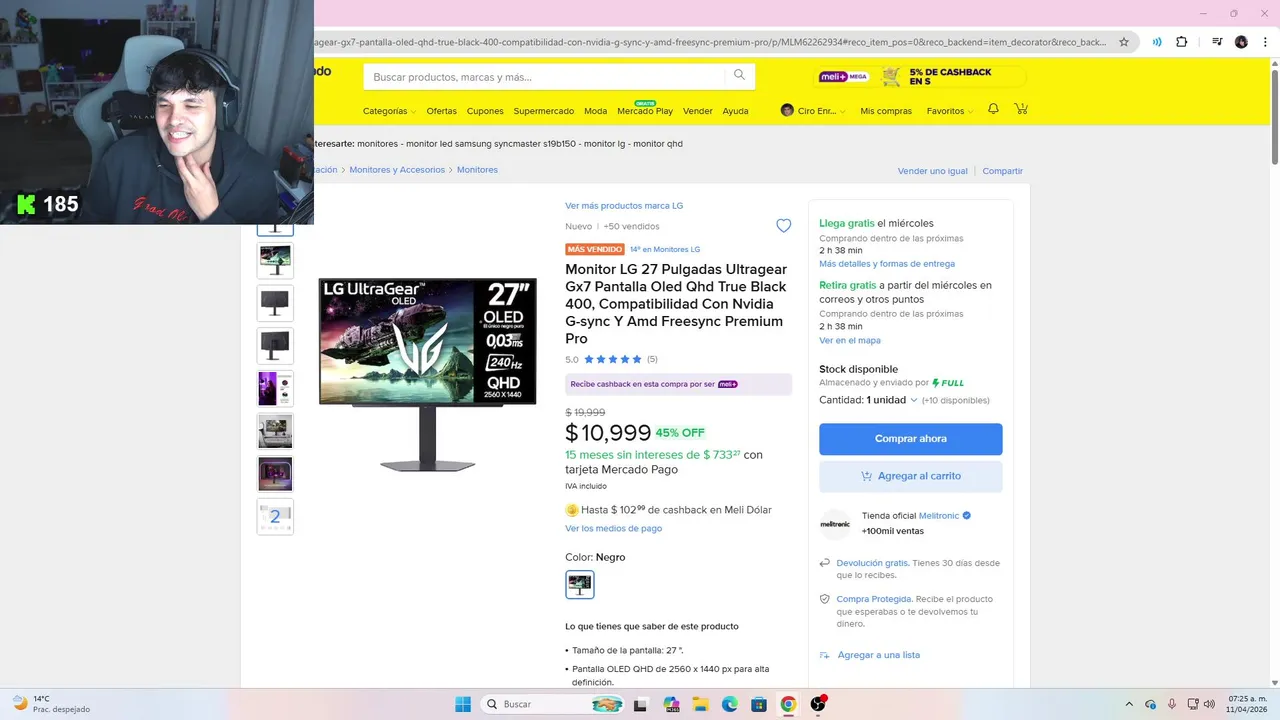The width and height of the screenshot is (1280, 720).
Task: Expand the Favoritos dropdown
Action: click(x=949, y=111)
